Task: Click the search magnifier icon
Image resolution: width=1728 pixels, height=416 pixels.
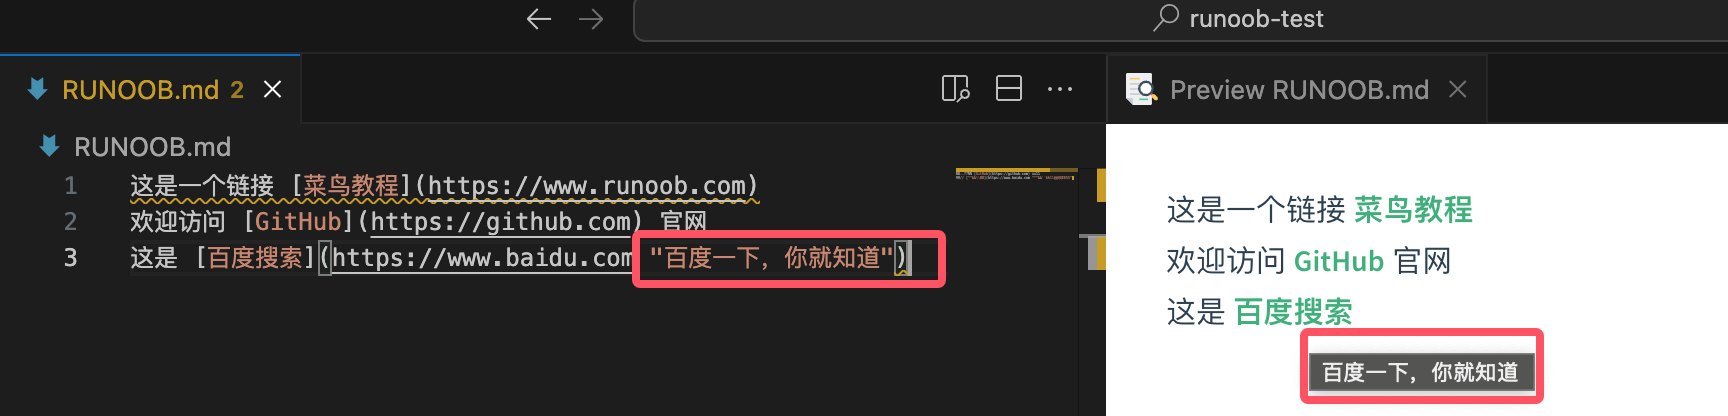Action: click(x=1166, y=18)
